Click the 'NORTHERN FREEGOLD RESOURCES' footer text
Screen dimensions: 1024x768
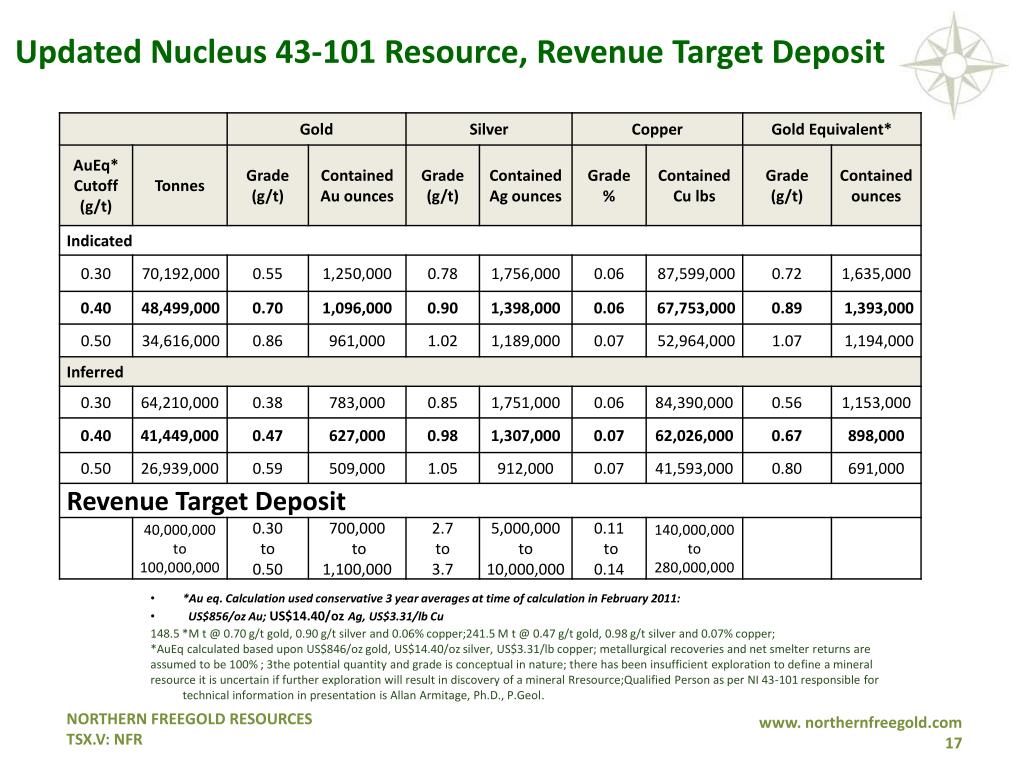[x=189, y=719]
